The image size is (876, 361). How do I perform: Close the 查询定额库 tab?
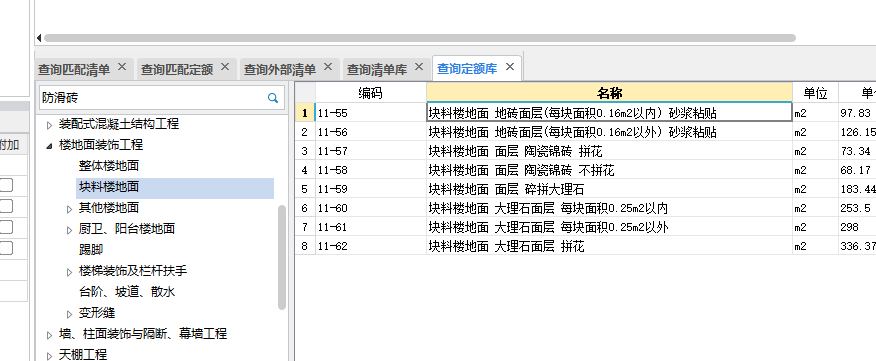pos(510,67)
